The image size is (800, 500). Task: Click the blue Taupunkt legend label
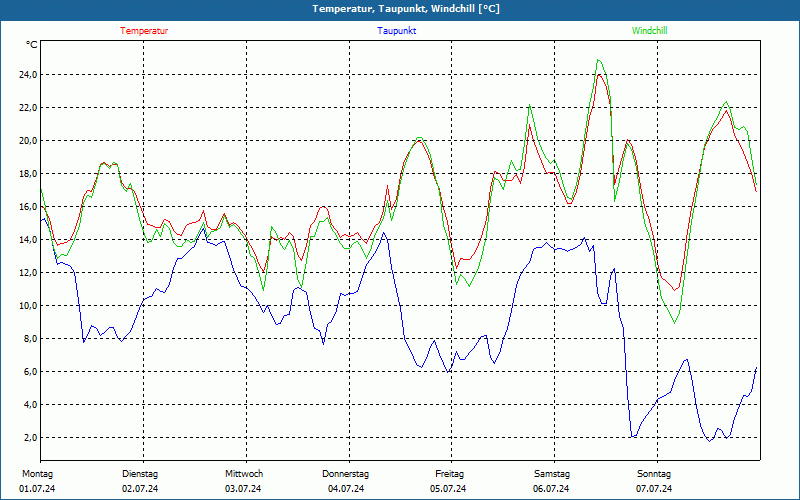pyautogui.click(x=396, y=31)
